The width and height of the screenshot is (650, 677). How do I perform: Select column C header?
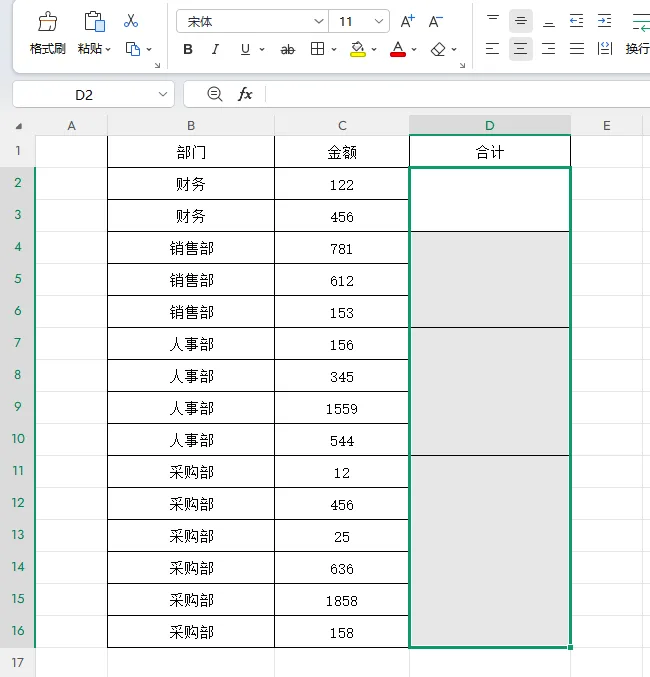pos(342,125)
